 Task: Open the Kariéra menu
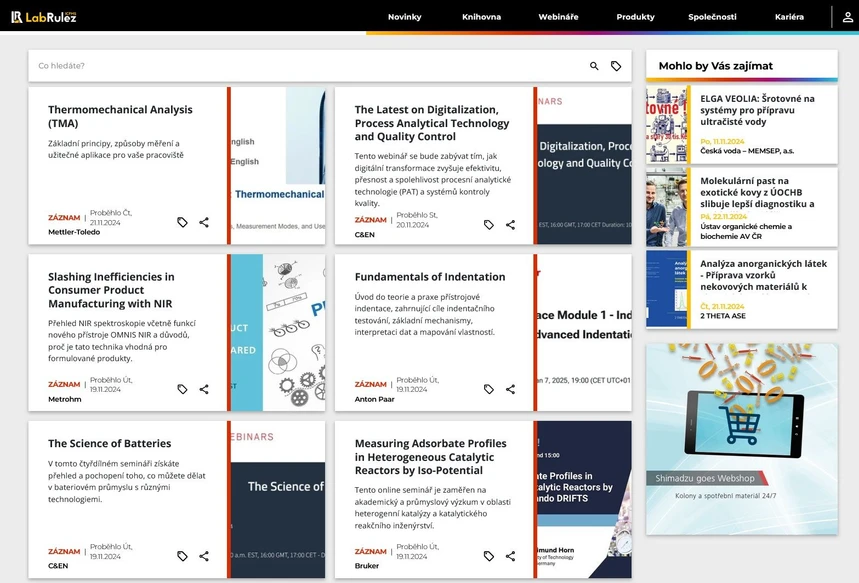pos(789,16)
